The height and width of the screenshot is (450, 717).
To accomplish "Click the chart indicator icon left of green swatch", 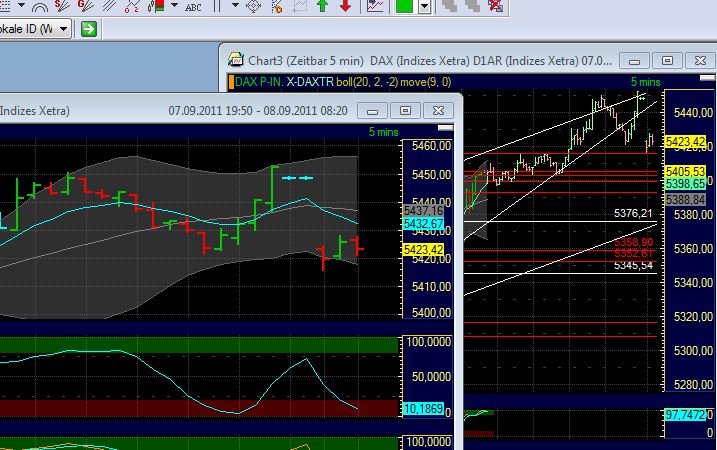I will pyautogui.click(x=375, y=6).
